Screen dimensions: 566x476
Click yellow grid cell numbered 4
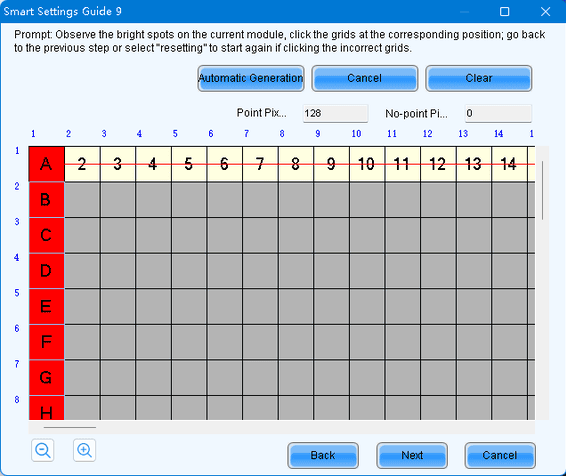(x=153, y=164)
